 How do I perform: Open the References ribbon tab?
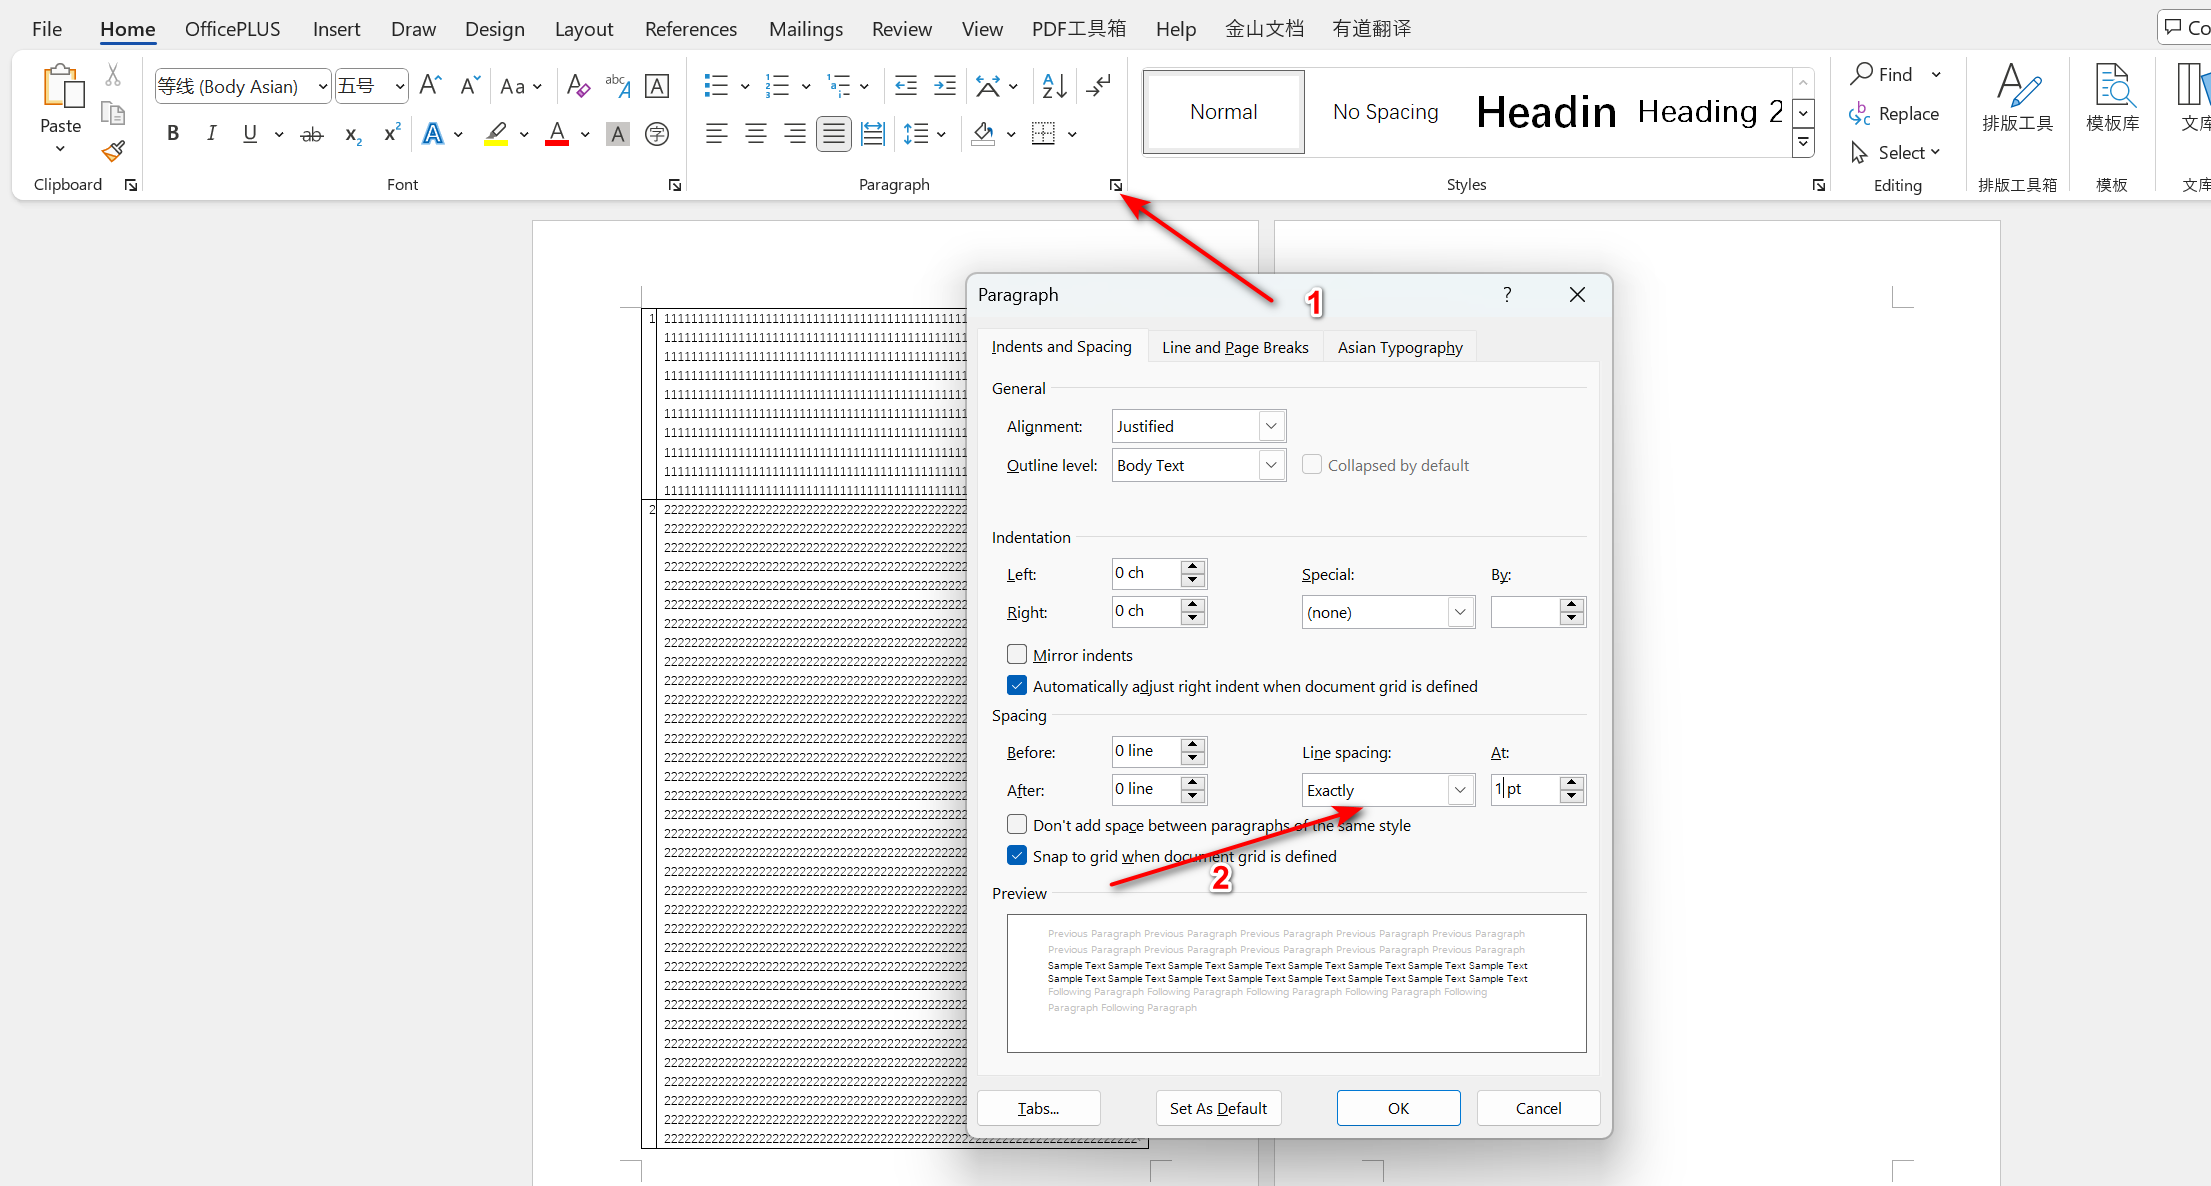(x=690, y=29)
